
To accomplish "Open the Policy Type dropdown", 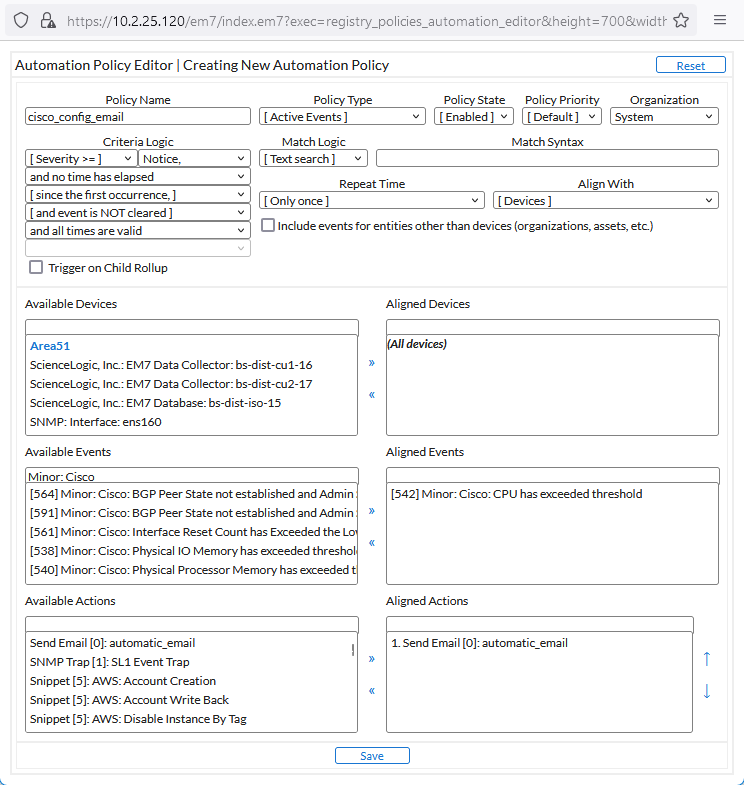I will pos(343,117).
